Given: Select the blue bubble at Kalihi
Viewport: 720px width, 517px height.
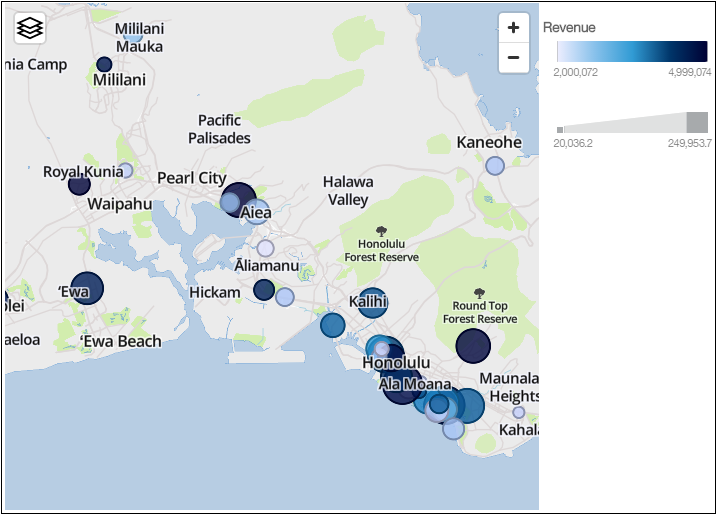Looking at the screenshot, I should tap(372, 304).
